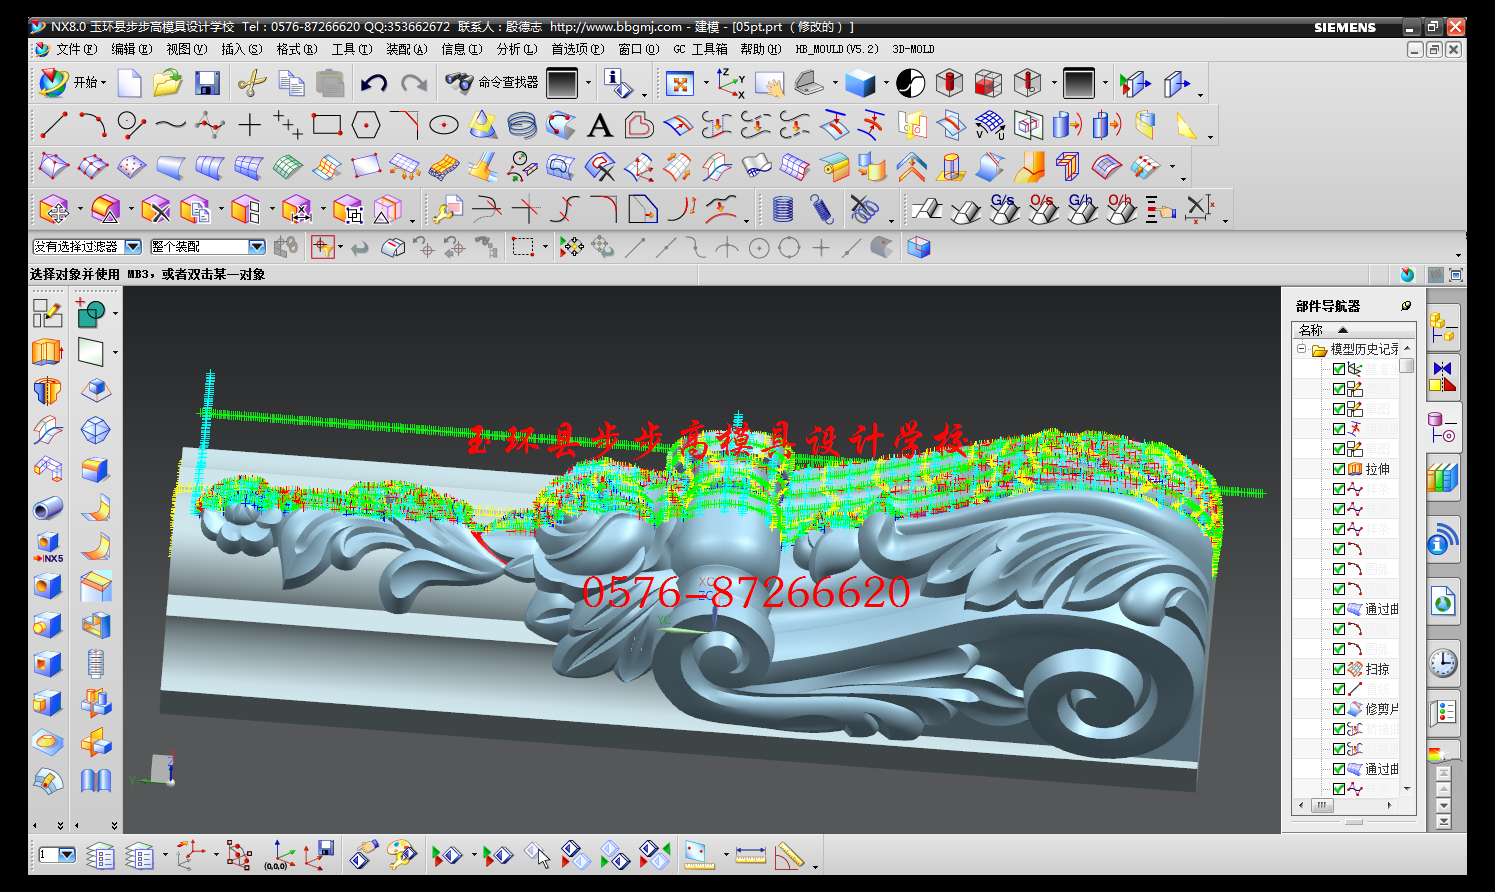Open the HD3D tools info tab
This screenshot has width=1495, height=892.
point(1443,540)
